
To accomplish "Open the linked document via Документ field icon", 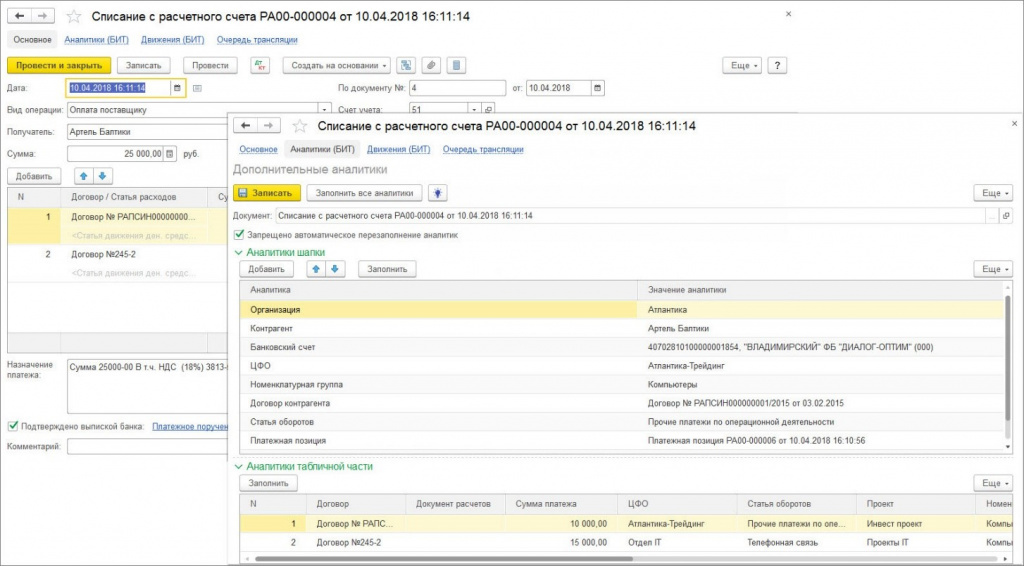I will click(x=1006, y=215).
